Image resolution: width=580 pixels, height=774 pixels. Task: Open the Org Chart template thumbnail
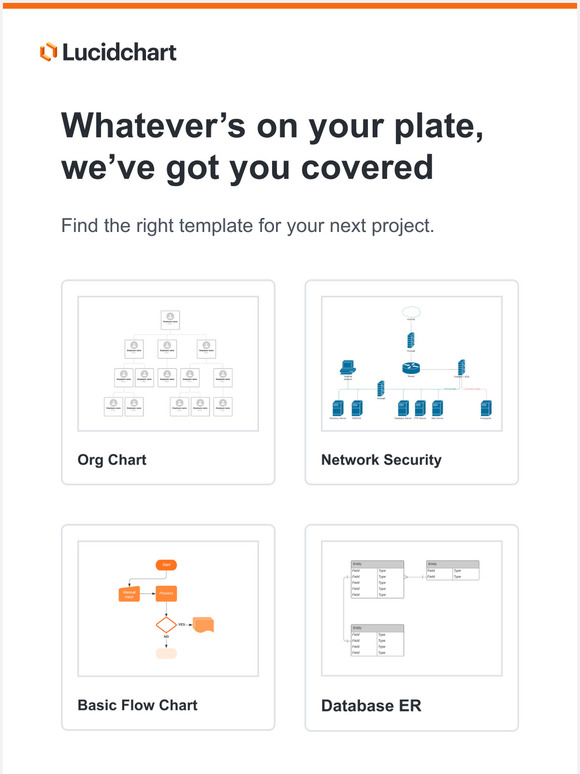click(x=168, y=363)
